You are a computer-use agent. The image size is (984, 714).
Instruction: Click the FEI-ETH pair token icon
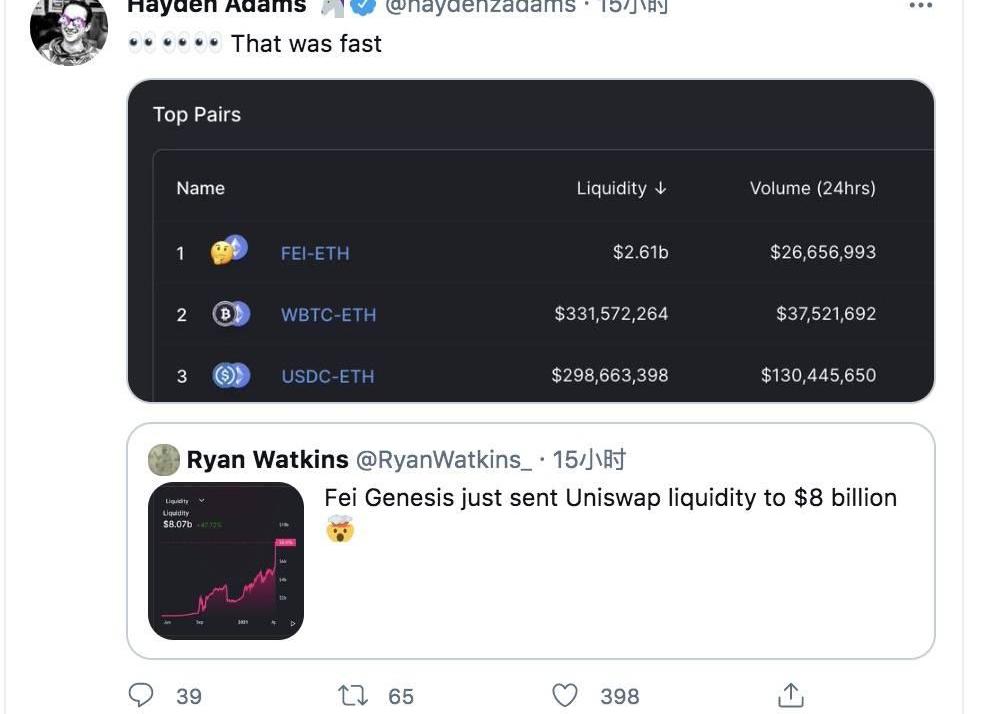[229, 251]
